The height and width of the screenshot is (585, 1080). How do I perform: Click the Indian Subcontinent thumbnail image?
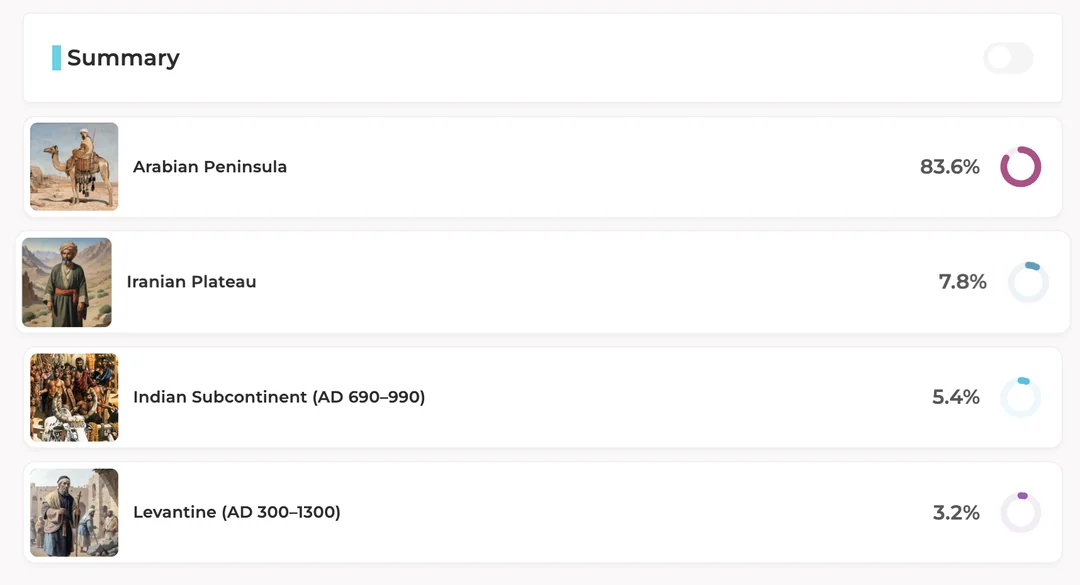pyautogui.click(x=74, y=397)
